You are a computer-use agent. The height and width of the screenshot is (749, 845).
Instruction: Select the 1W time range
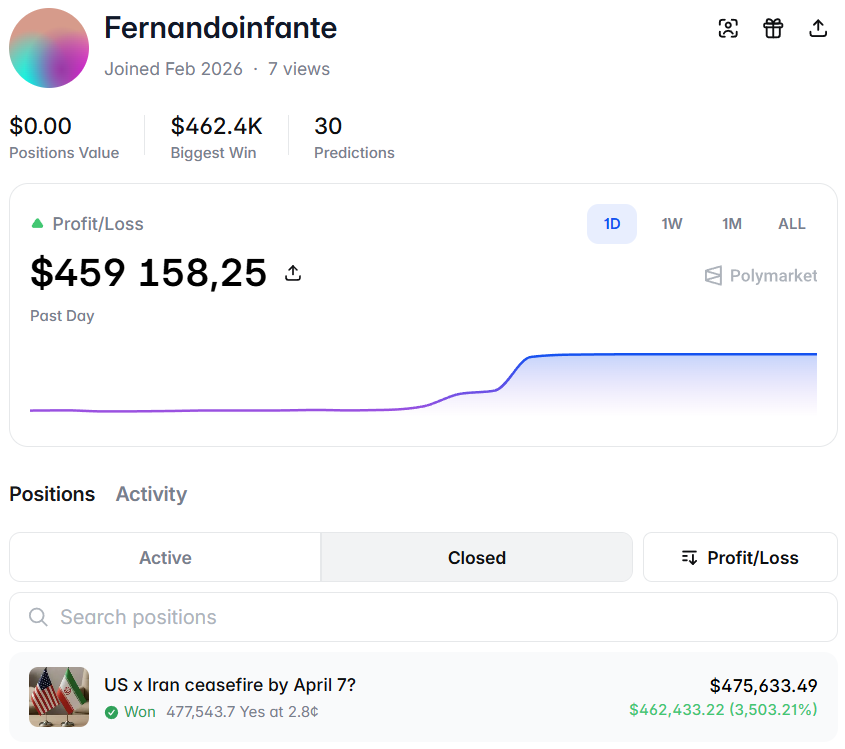pos(671,224)
